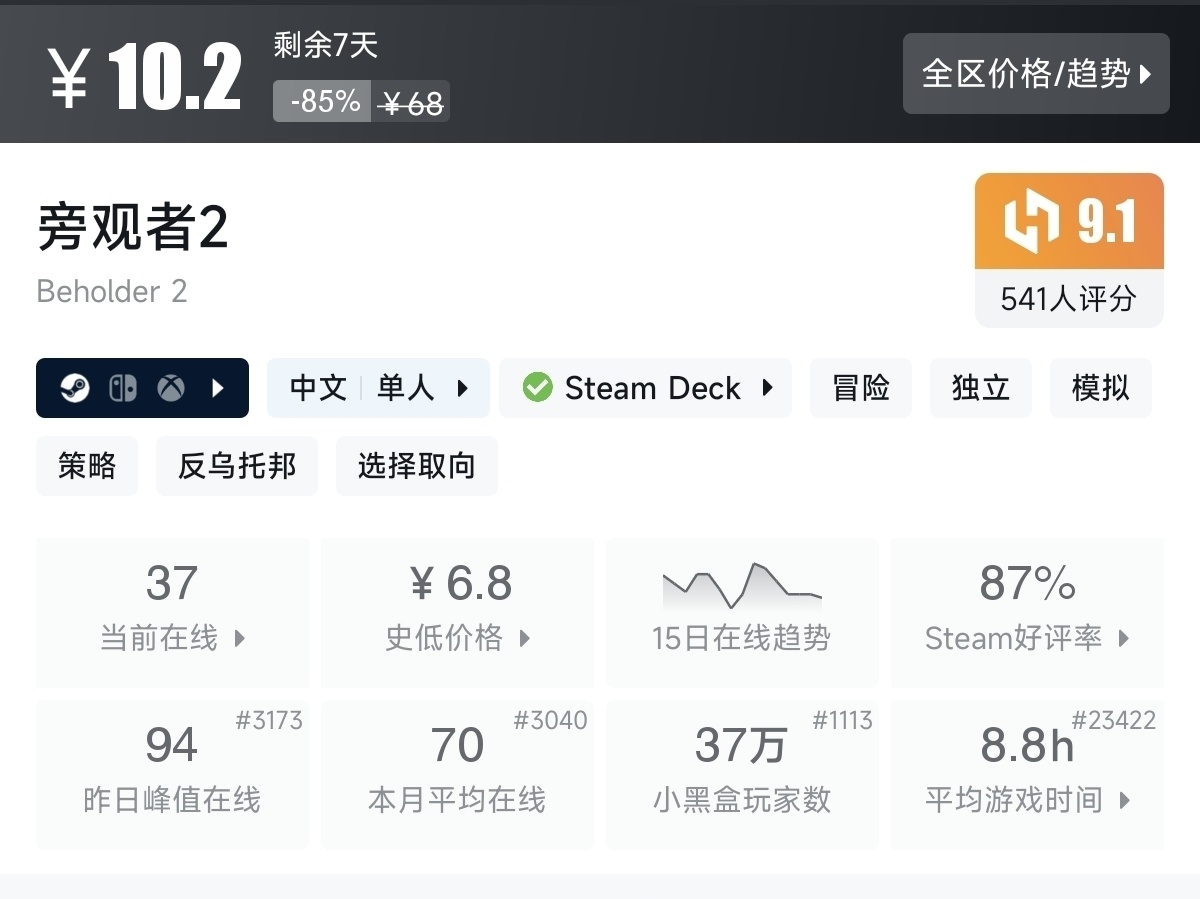Click the Nintendo Switch platform icon

click(123, 388)
